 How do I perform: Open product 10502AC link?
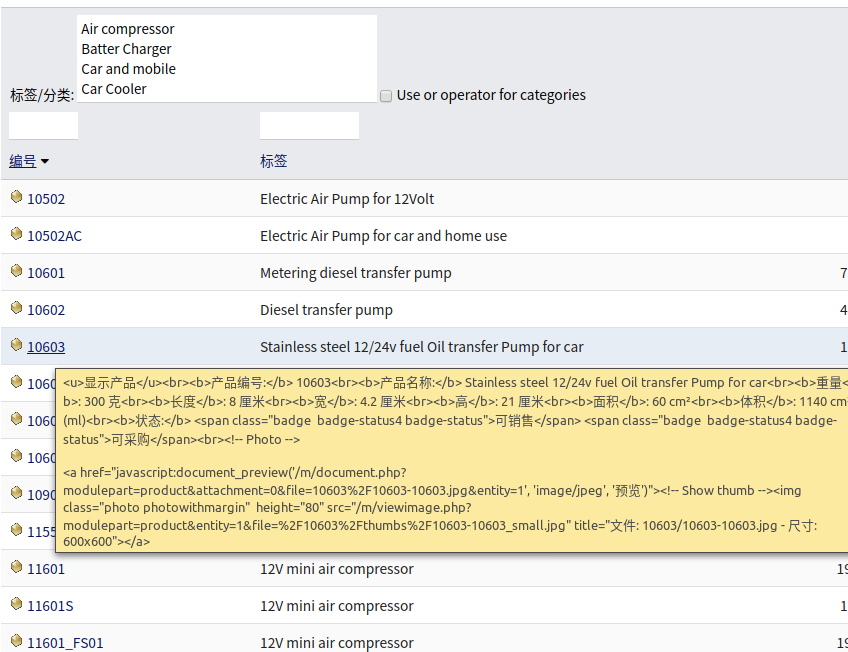tap(55, 236)
